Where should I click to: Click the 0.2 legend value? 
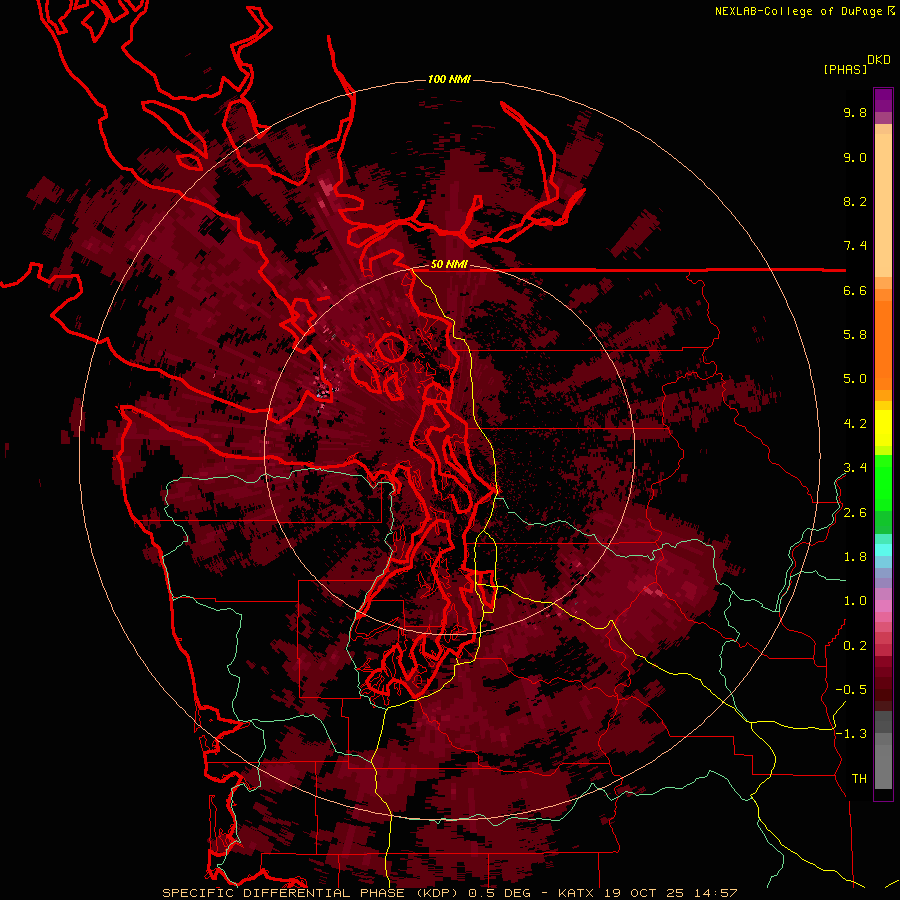pos(855,646)
